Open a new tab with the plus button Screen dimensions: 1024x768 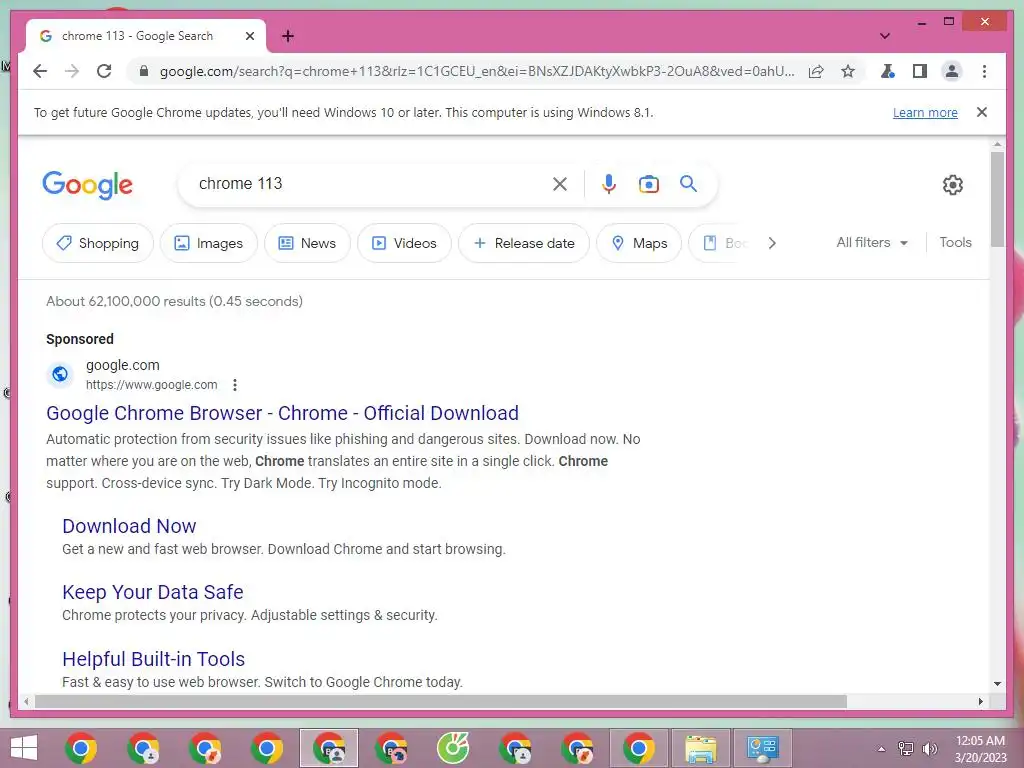(x=288, y=36)
